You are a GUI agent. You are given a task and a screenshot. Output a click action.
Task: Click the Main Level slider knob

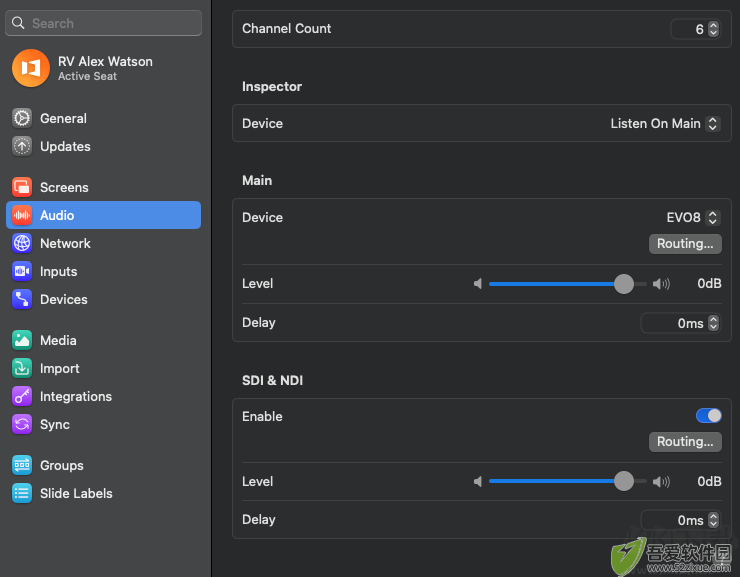pyautogui.click(x=623, y=284)
